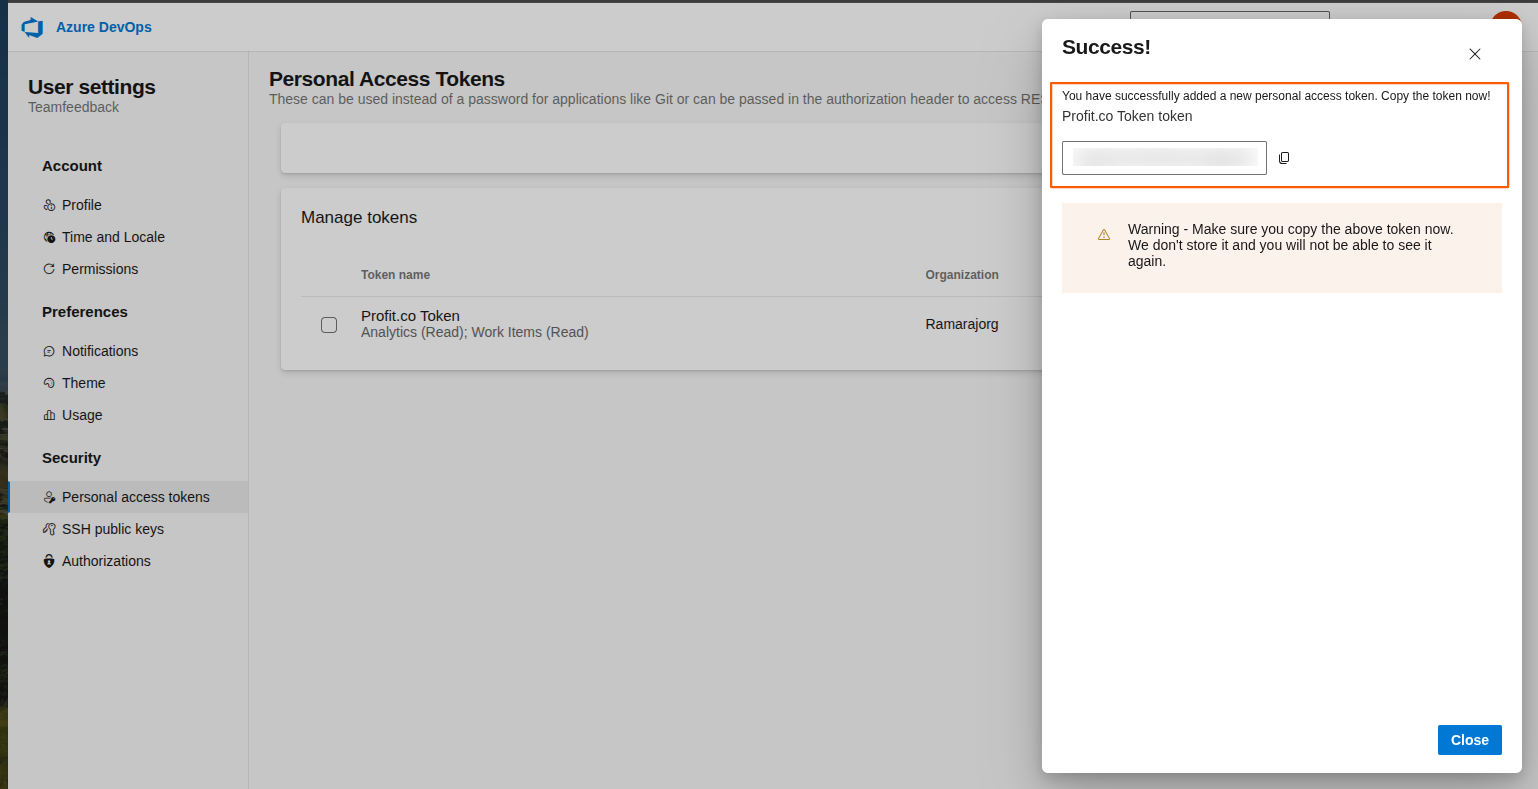The width and height of the screenshot is (1538, 789).
Task: Open Time and Locale settings
Action: point(113,237)
